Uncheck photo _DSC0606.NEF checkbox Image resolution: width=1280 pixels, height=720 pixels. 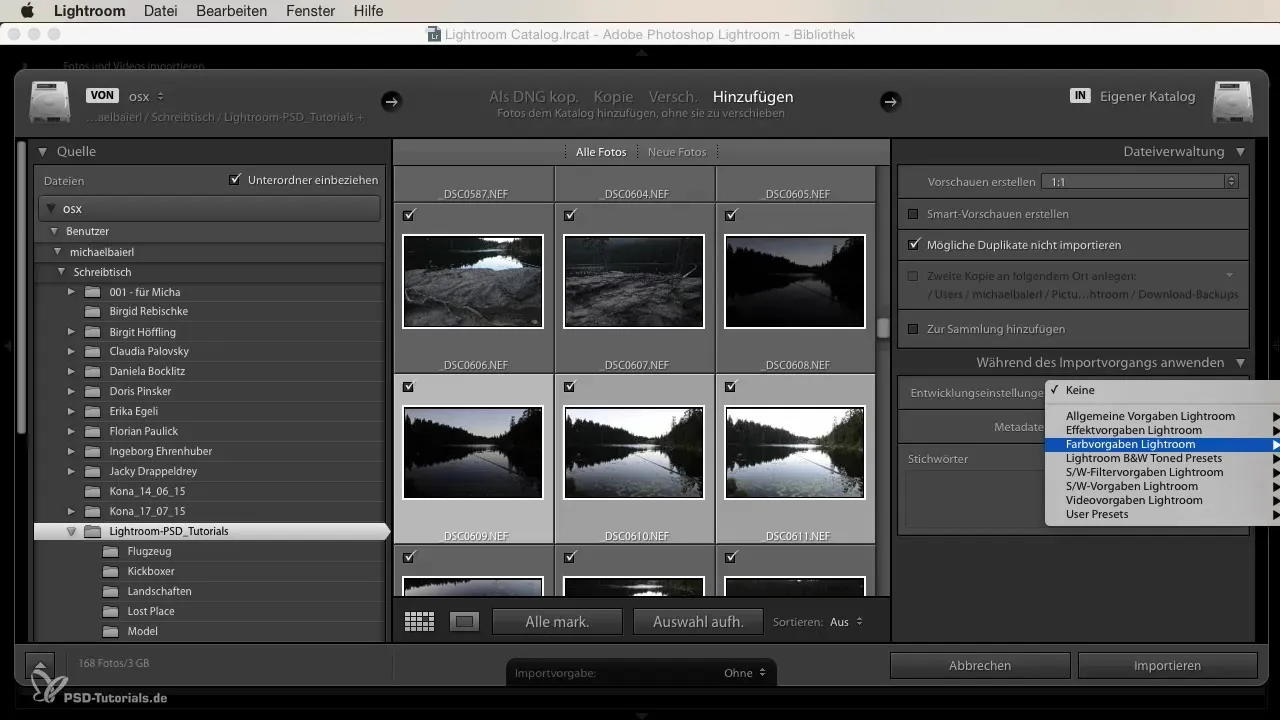pos(408,215)
